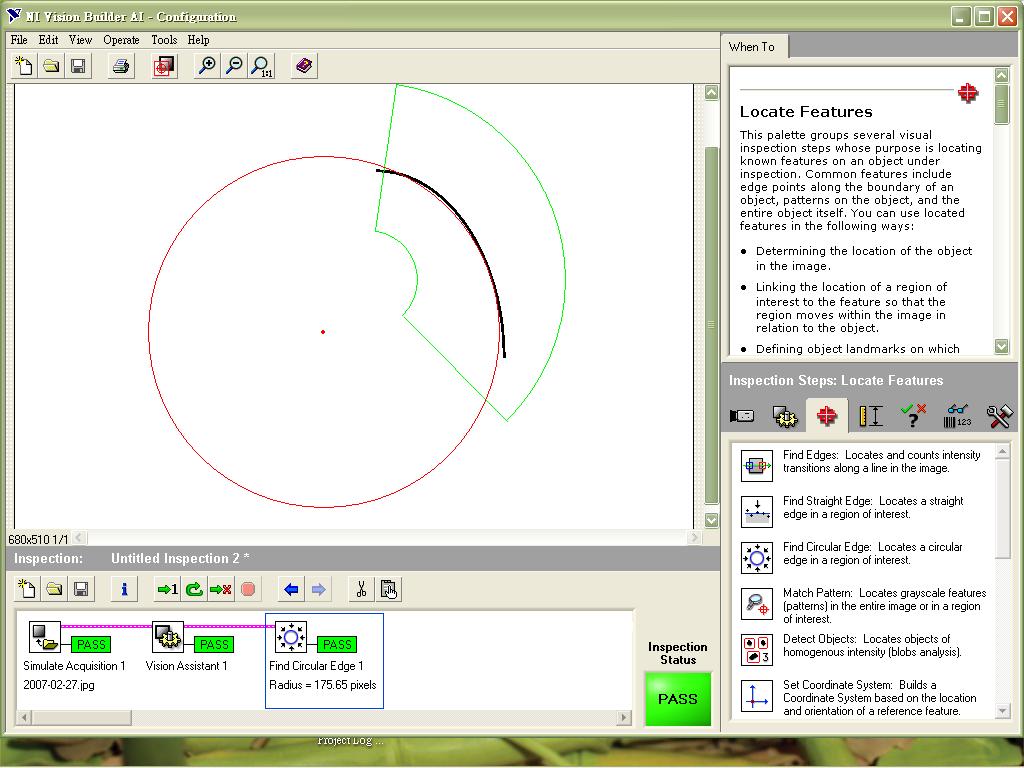
Task: Create a new inspection in the inspection toolbar
Action: (x=27, y=589)
